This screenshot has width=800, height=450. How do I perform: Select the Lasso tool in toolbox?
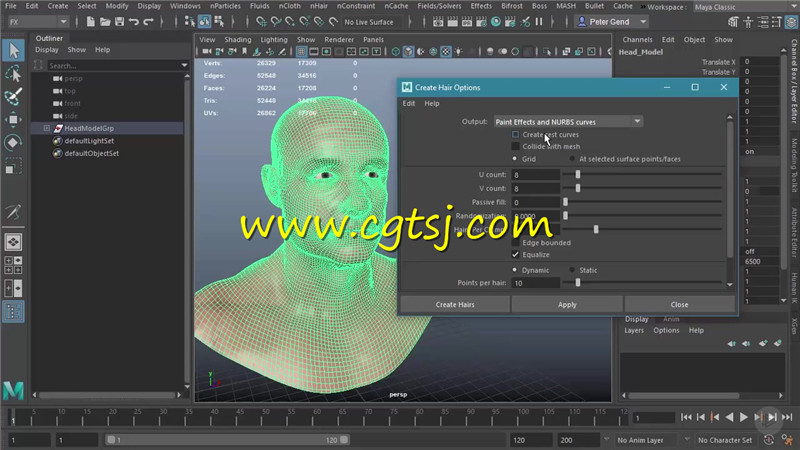click(13, 74)
